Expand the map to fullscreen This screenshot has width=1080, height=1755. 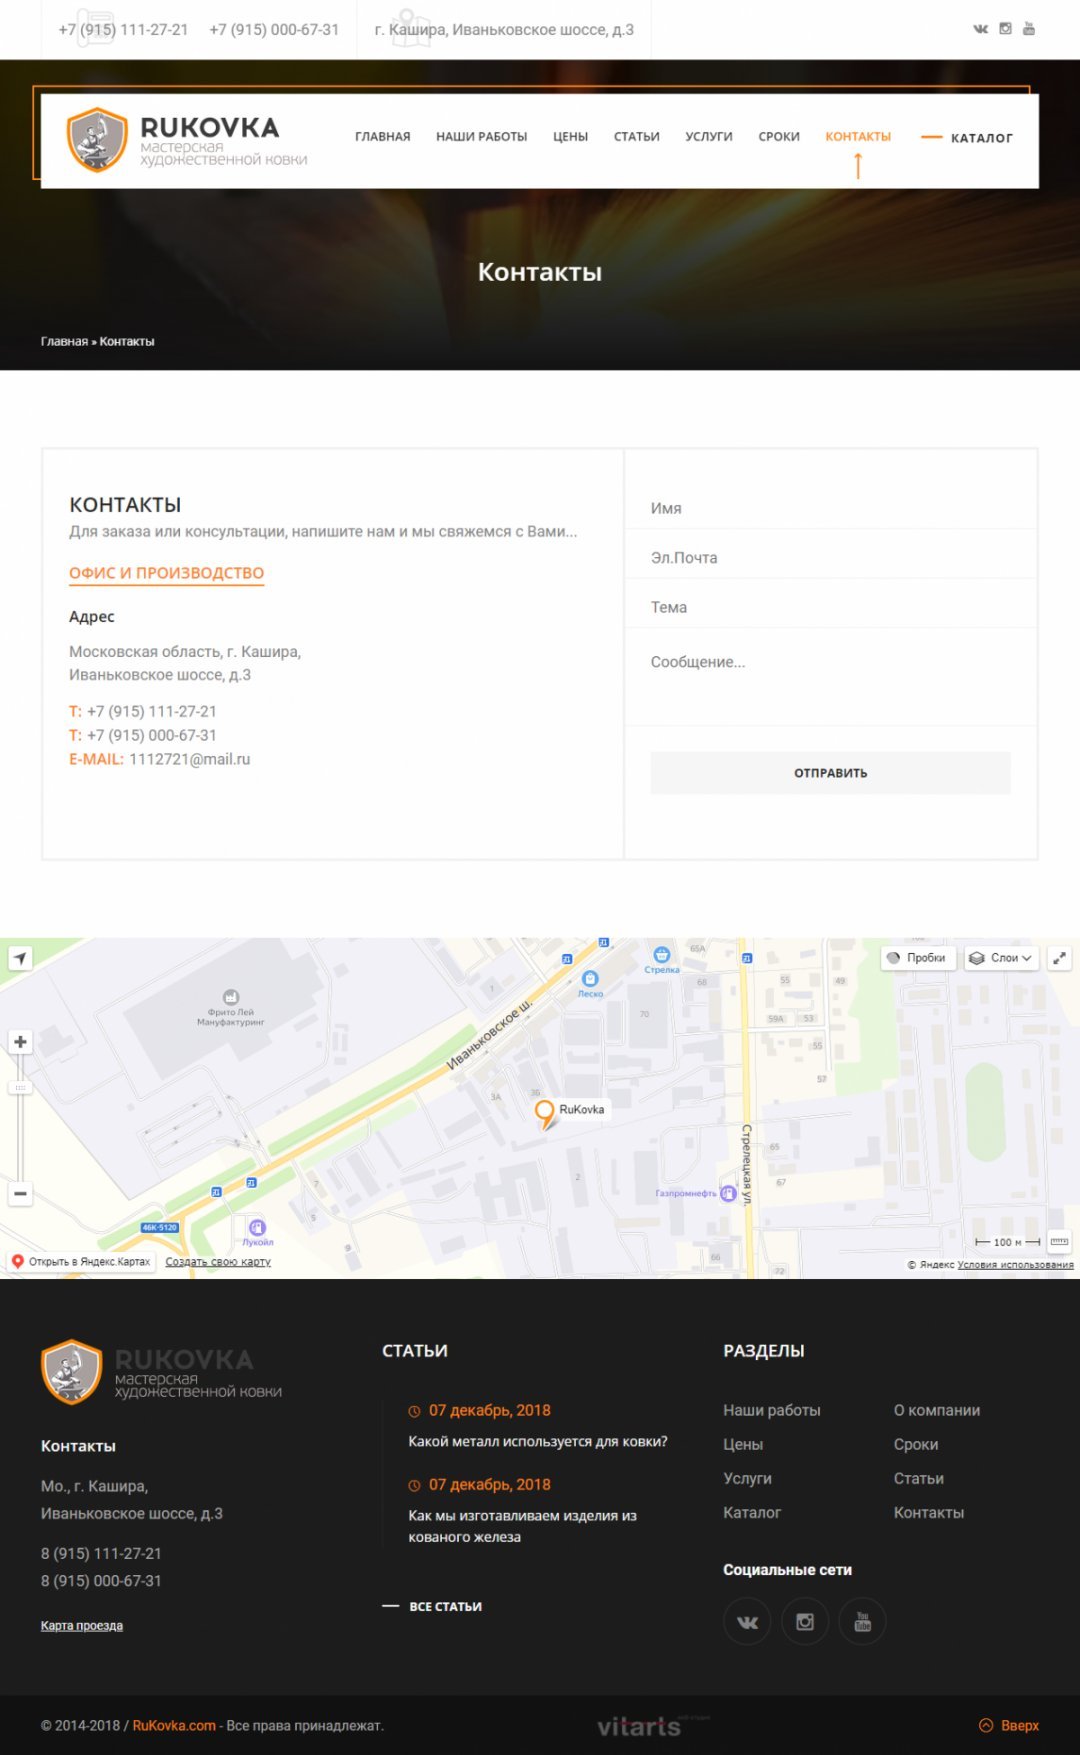(1059, 958)
